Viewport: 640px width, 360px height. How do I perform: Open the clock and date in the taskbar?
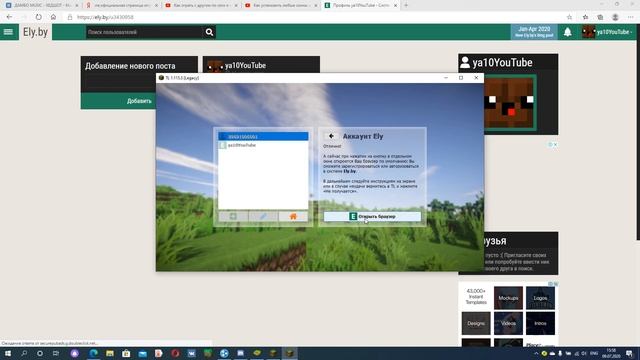pos(611,353)
